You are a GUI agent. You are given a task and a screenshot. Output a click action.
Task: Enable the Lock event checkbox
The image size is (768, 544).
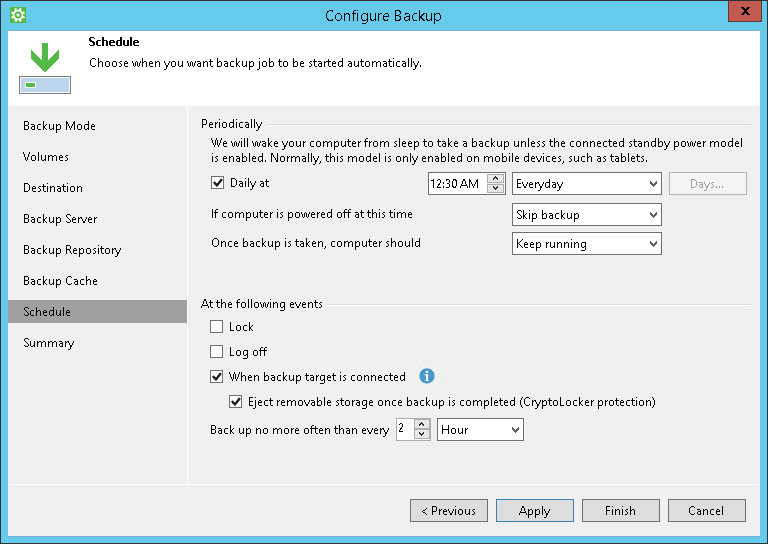pyautogui.click(x=217, y=327)
